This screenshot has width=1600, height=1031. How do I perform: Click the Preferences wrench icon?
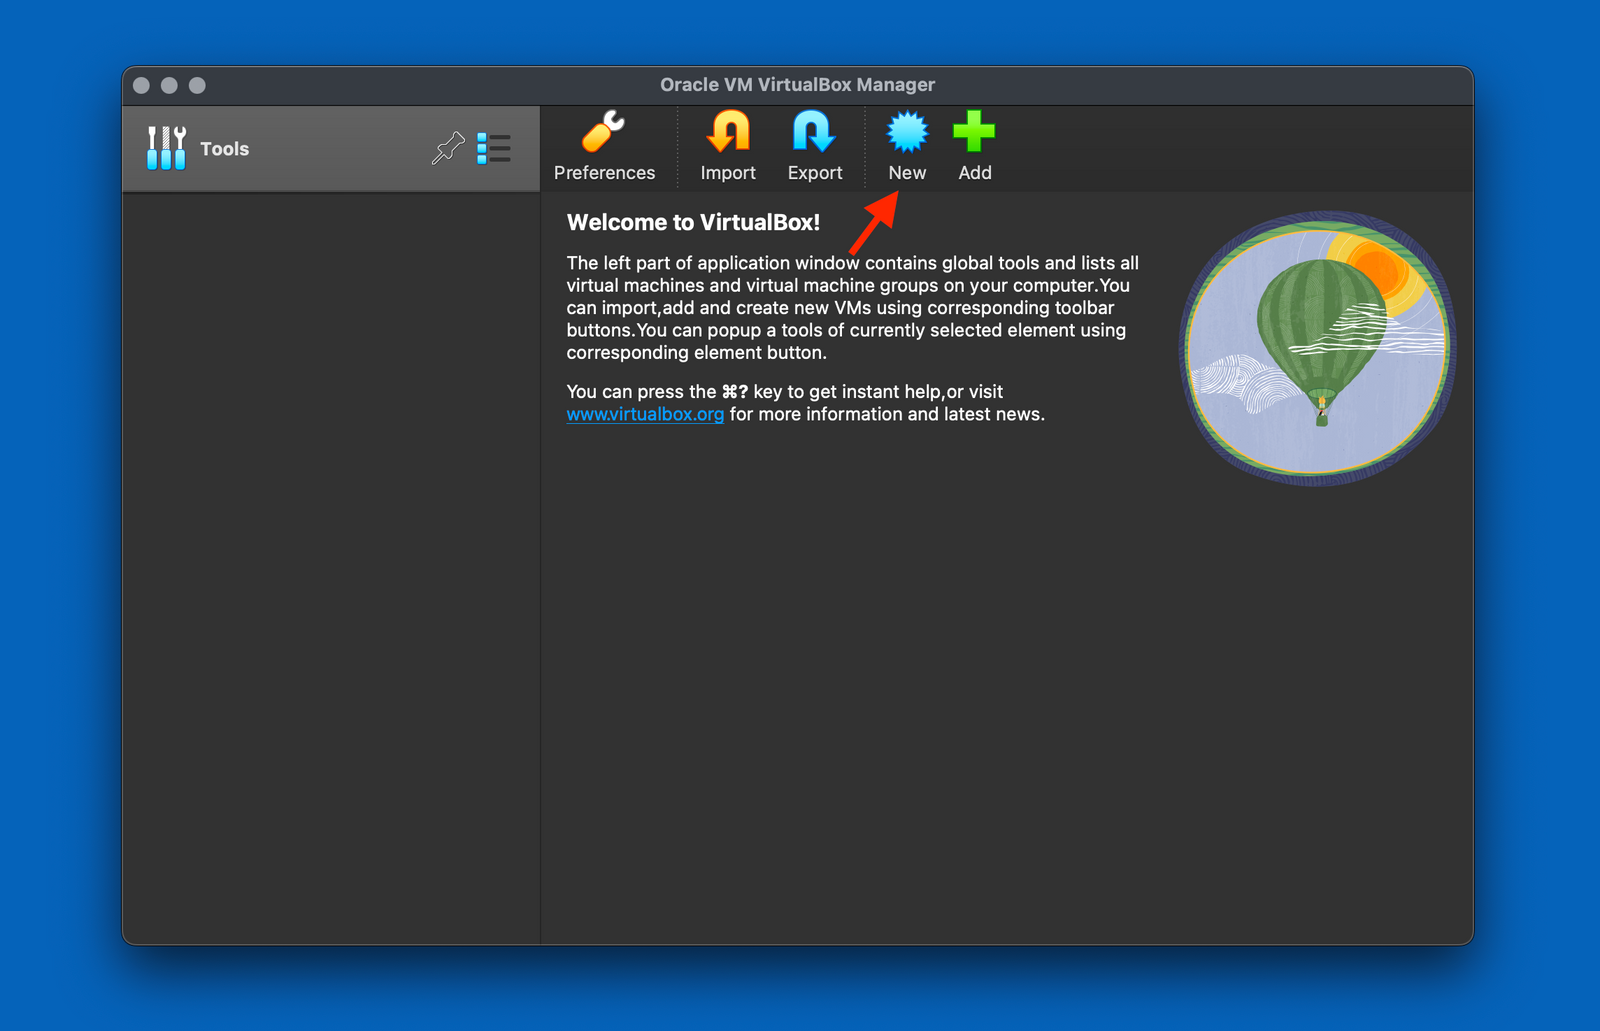[x=604, y=132]
